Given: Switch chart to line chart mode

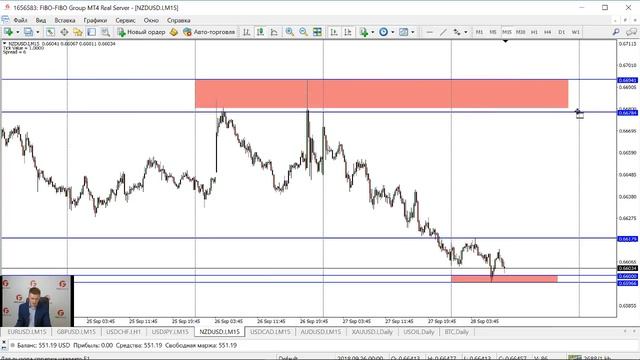Looking at the screenshot, I should (x=274, y=32).
